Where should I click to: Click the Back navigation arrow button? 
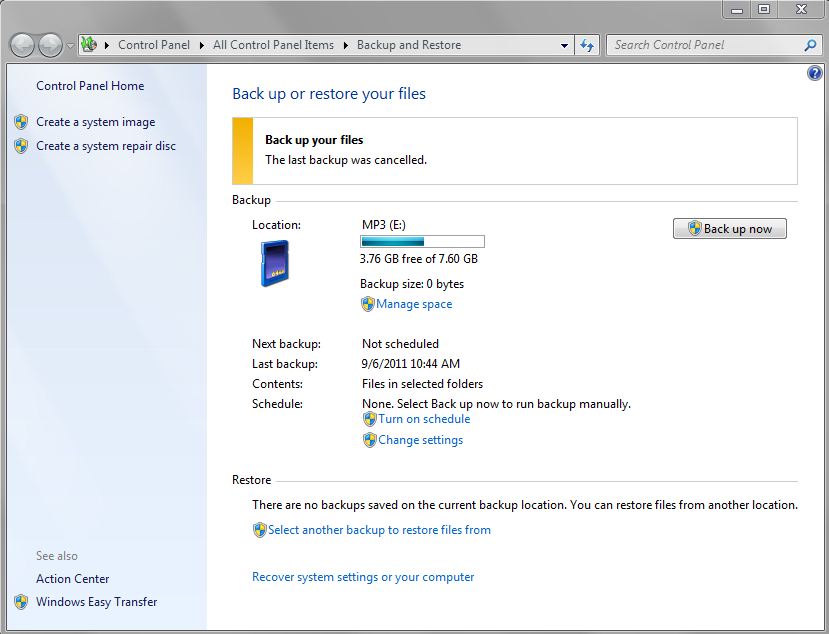pyautogui.click(x=22, y=45)
